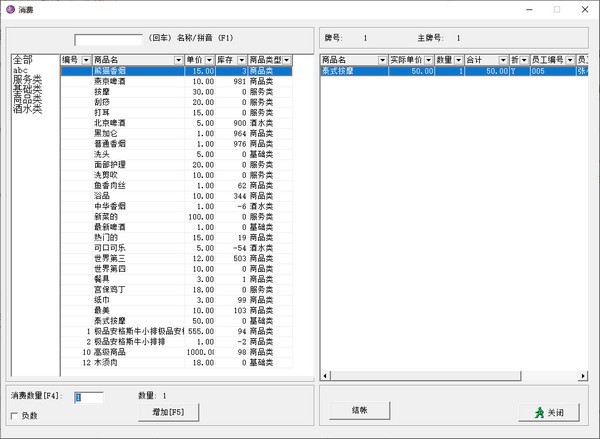
Task: Open the 折 column dropdown
Action: (524, 60)
